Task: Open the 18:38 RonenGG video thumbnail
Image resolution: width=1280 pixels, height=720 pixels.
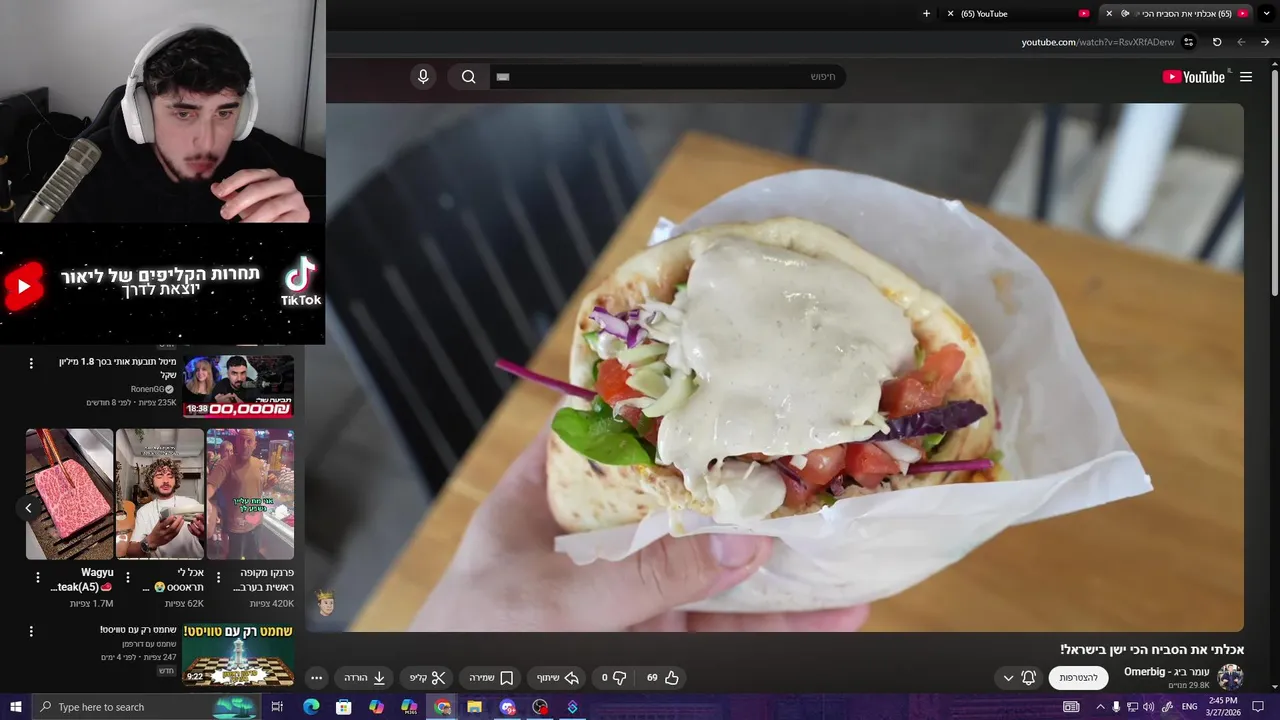Action: pos(238,386)
